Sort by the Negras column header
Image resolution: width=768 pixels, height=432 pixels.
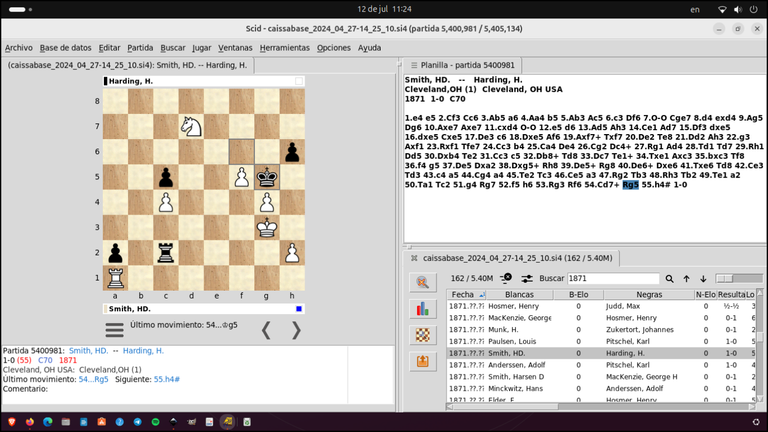tap(649, 294)
